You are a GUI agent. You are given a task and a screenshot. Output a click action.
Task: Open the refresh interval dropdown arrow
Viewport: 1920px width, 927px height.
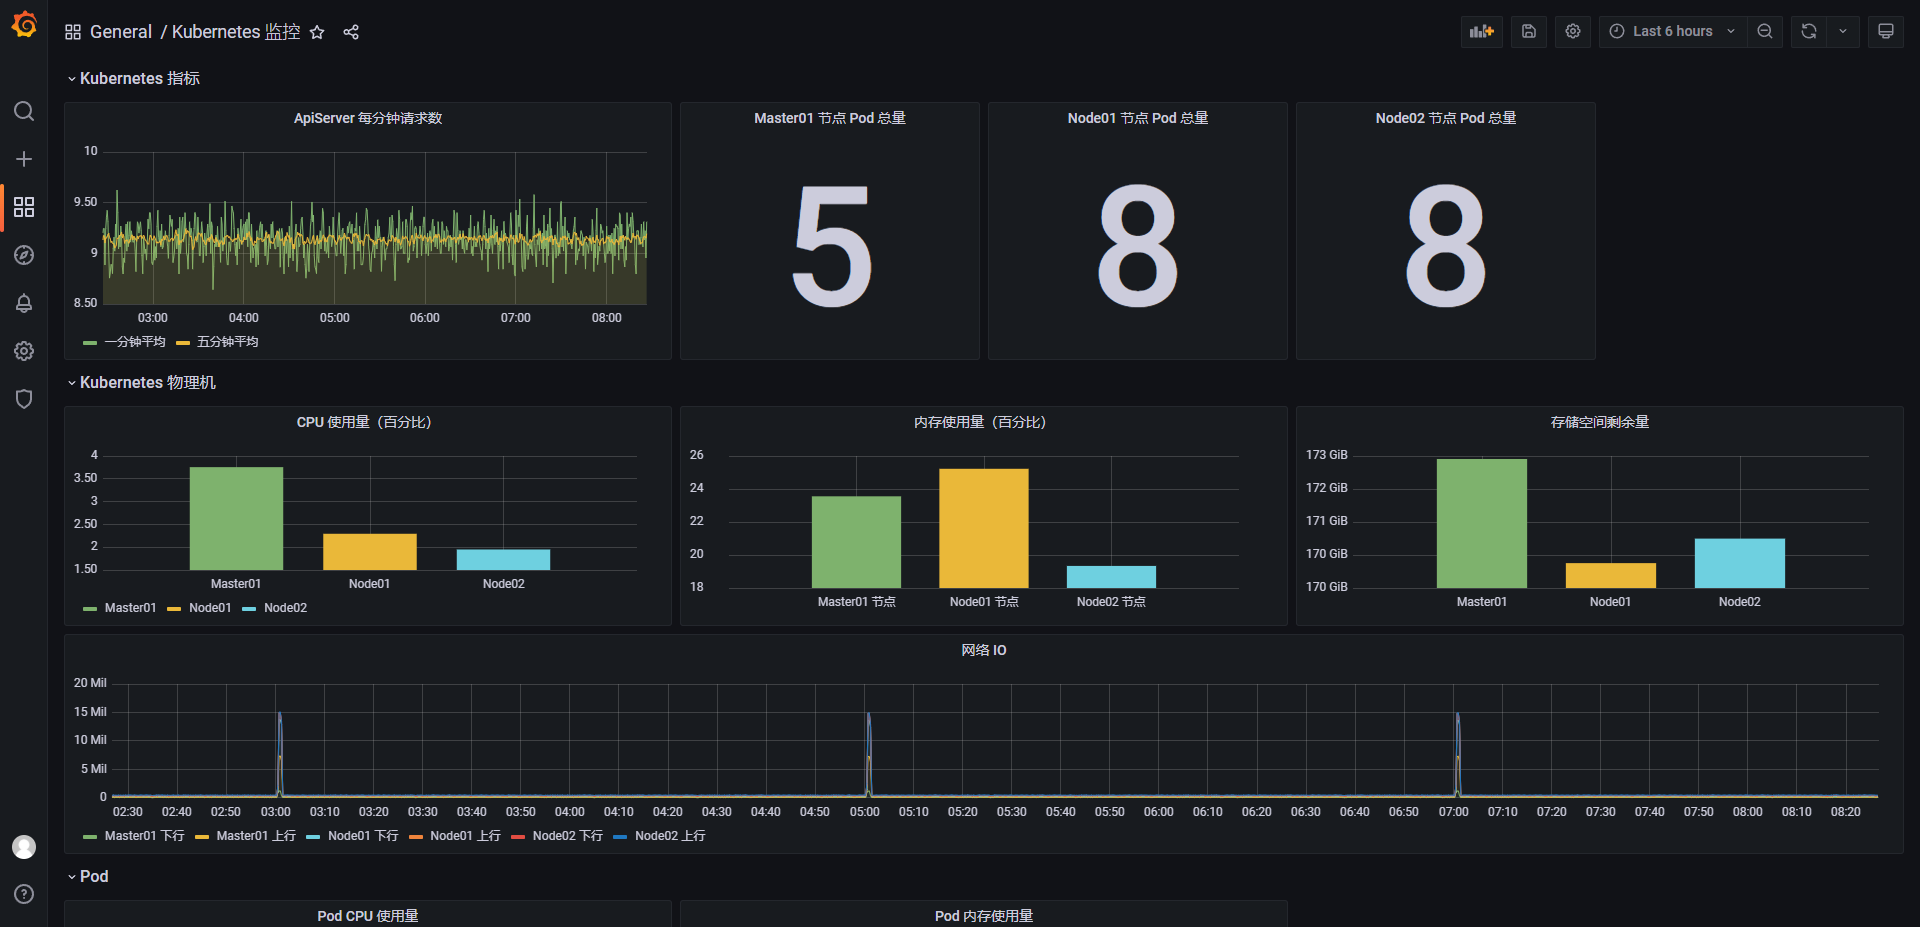pyautogui.click(x=1843, y=31)
